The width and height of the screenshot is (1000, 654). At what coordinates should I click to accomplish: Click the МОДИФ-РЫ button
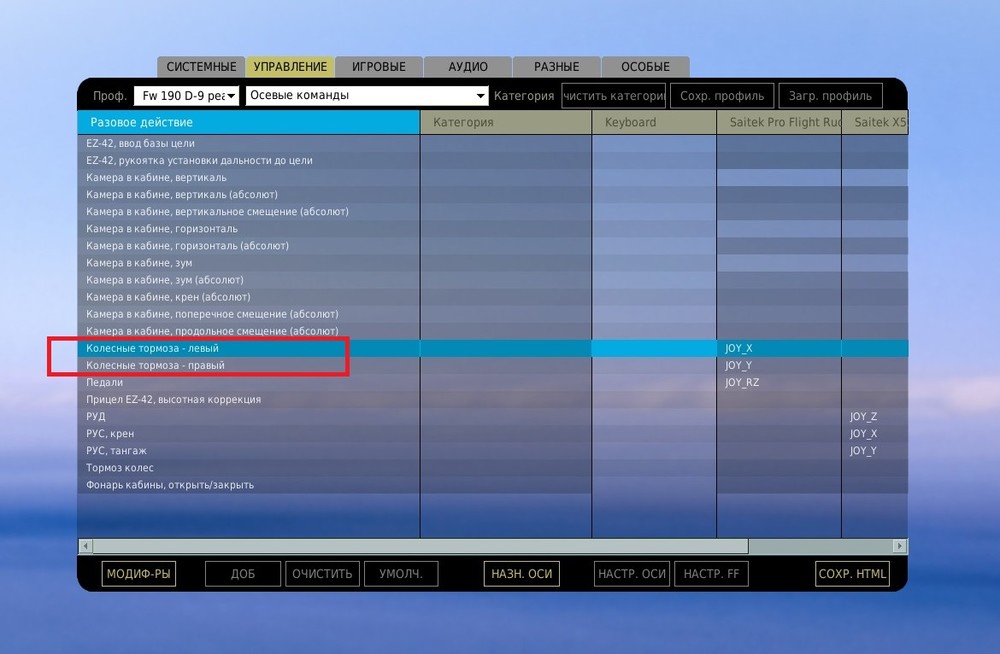tap(138, 574)
